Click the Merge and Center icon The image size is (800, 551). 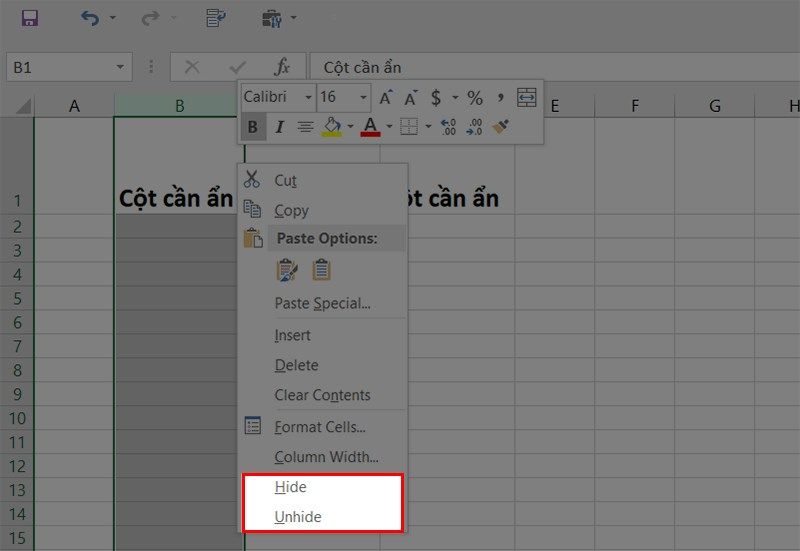(x=527, y=97)
